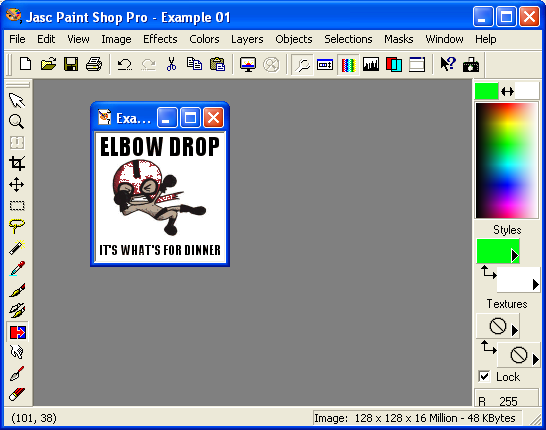Select the Magic Wand tool
Image resolution: width=546 pixels, height=430 pixels.
point(17,247)
